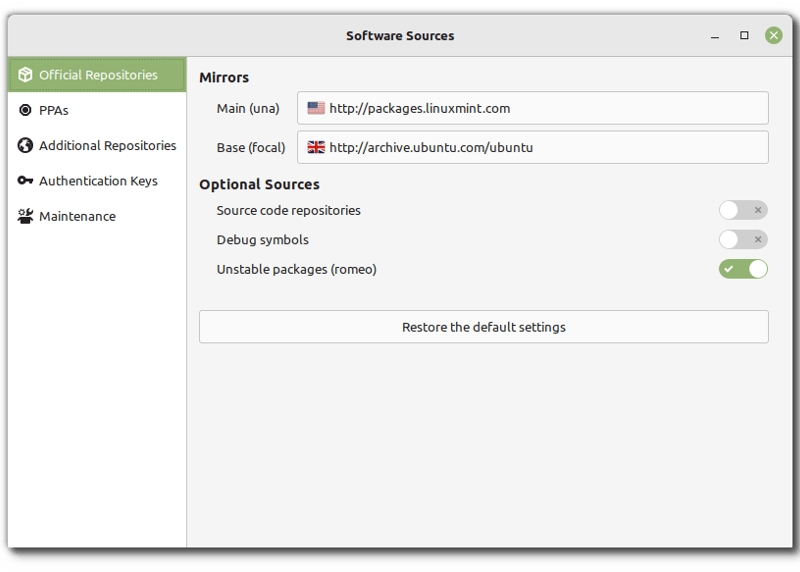Close the Software Sources window
Viewport: 800px width, 572px height.
pyautogui.click(x=774, y=35)
